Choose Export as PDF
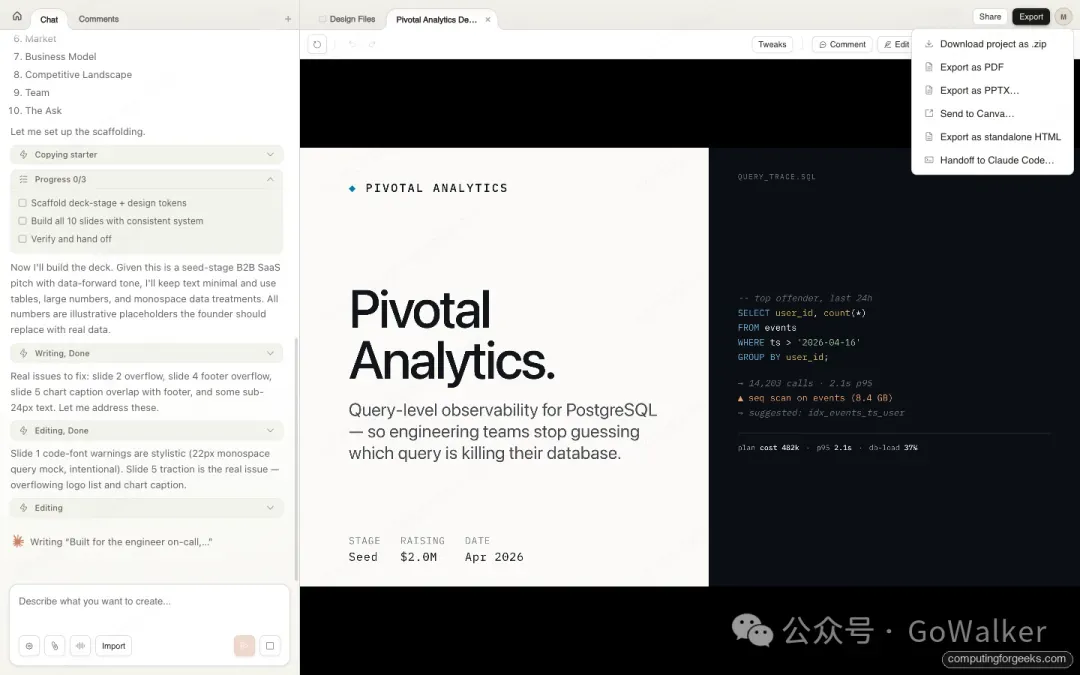Image resolution: width=1080 pixels, height=675 pixels. click(992, 67)
